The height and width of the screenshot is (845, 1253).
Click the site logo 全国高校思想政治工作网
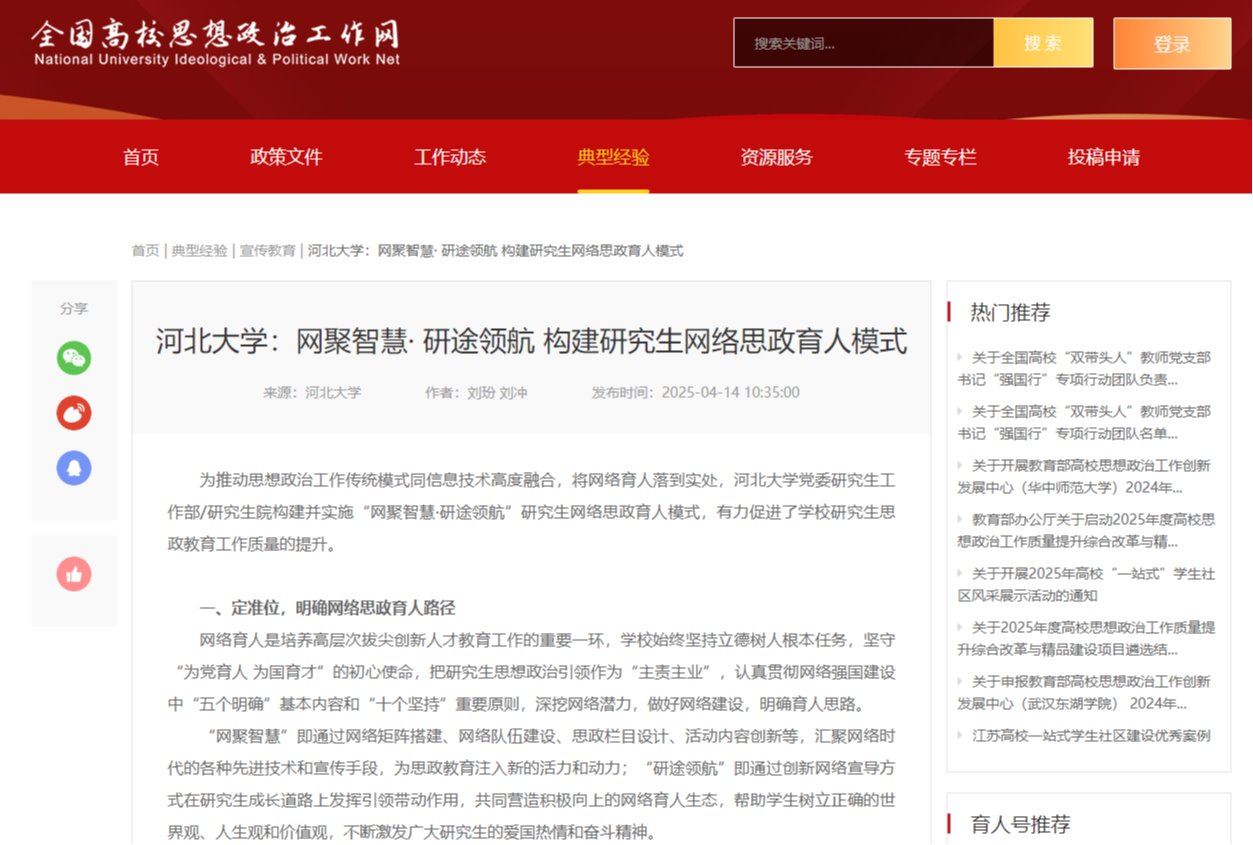(216, 43)
